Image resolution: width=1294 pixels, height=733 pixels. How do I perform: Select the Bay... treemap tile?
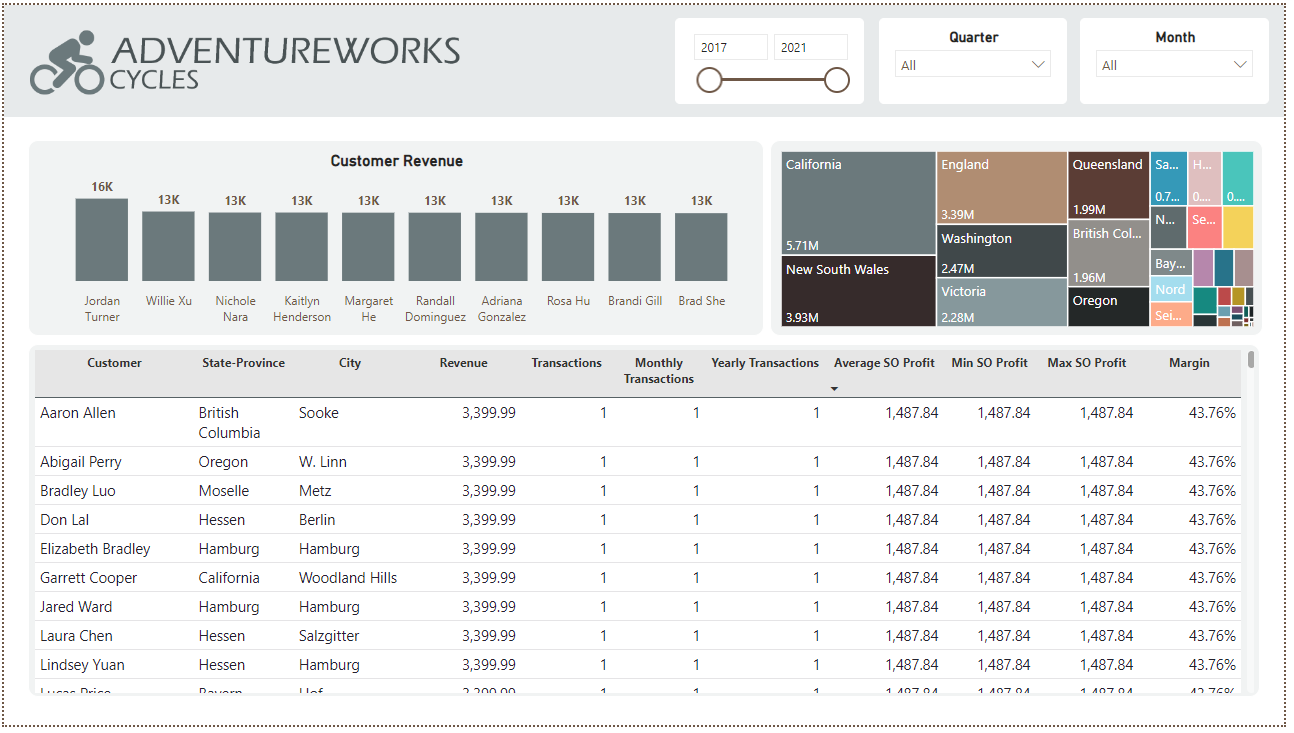[1170, 263]
